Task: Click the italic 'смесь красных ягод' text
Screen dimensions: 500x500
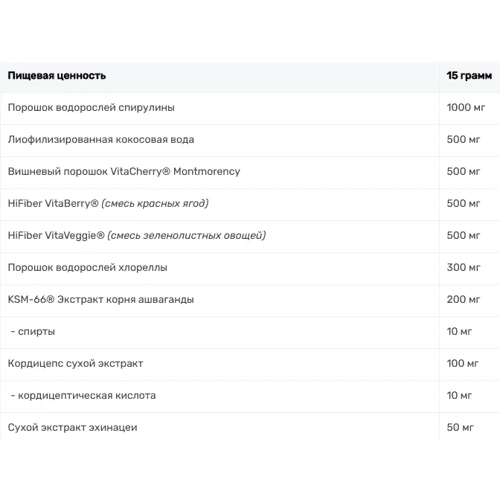Action: (x=155, y=203)
